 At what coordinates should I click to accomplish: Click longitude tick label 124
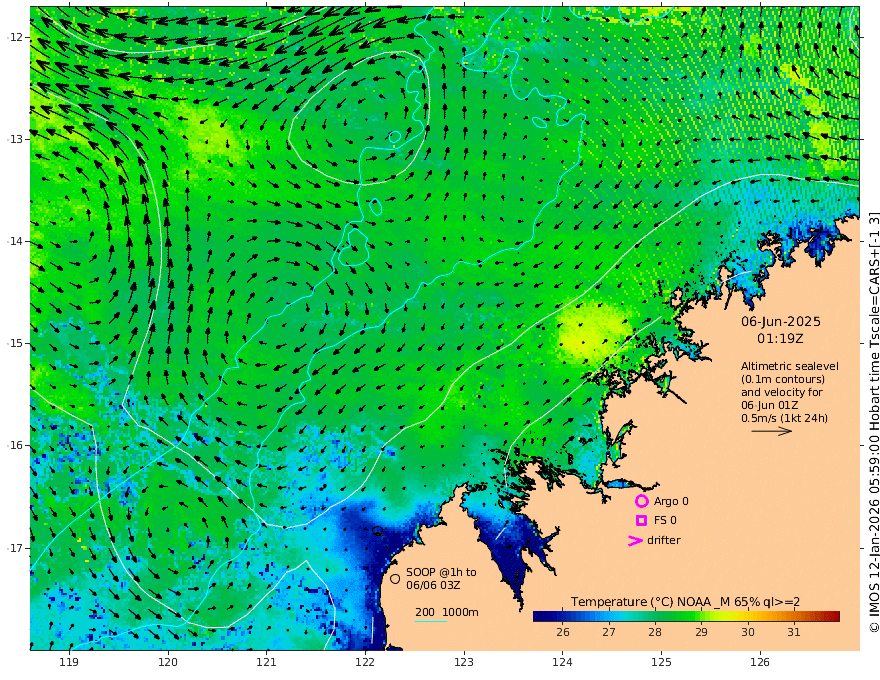point(562,662)
